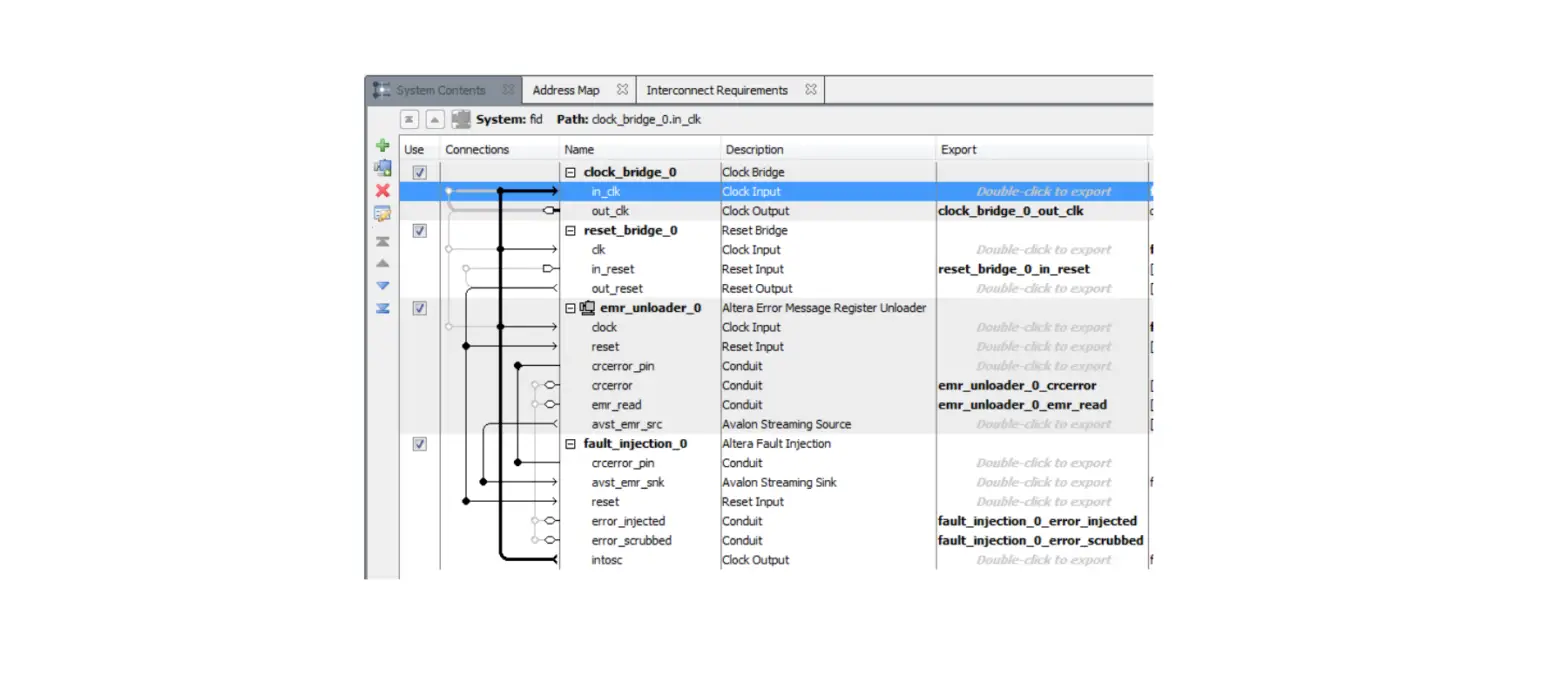Viewport: 1568px width, 683px height.
Task: Close the Address Map tab
Action: (x=622, y=90)
